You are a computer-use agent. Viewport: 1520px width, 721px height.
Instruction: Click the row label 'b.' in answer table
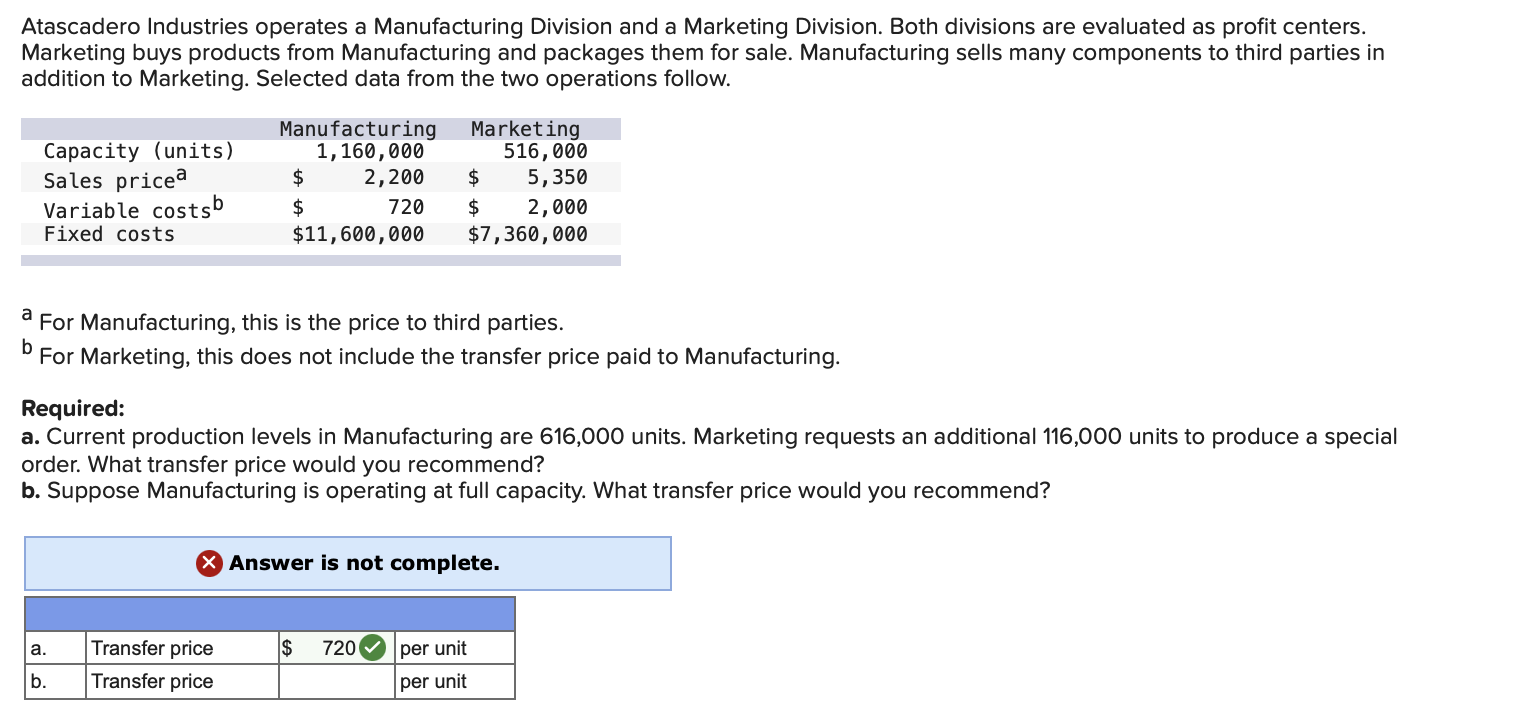(38, 682)
